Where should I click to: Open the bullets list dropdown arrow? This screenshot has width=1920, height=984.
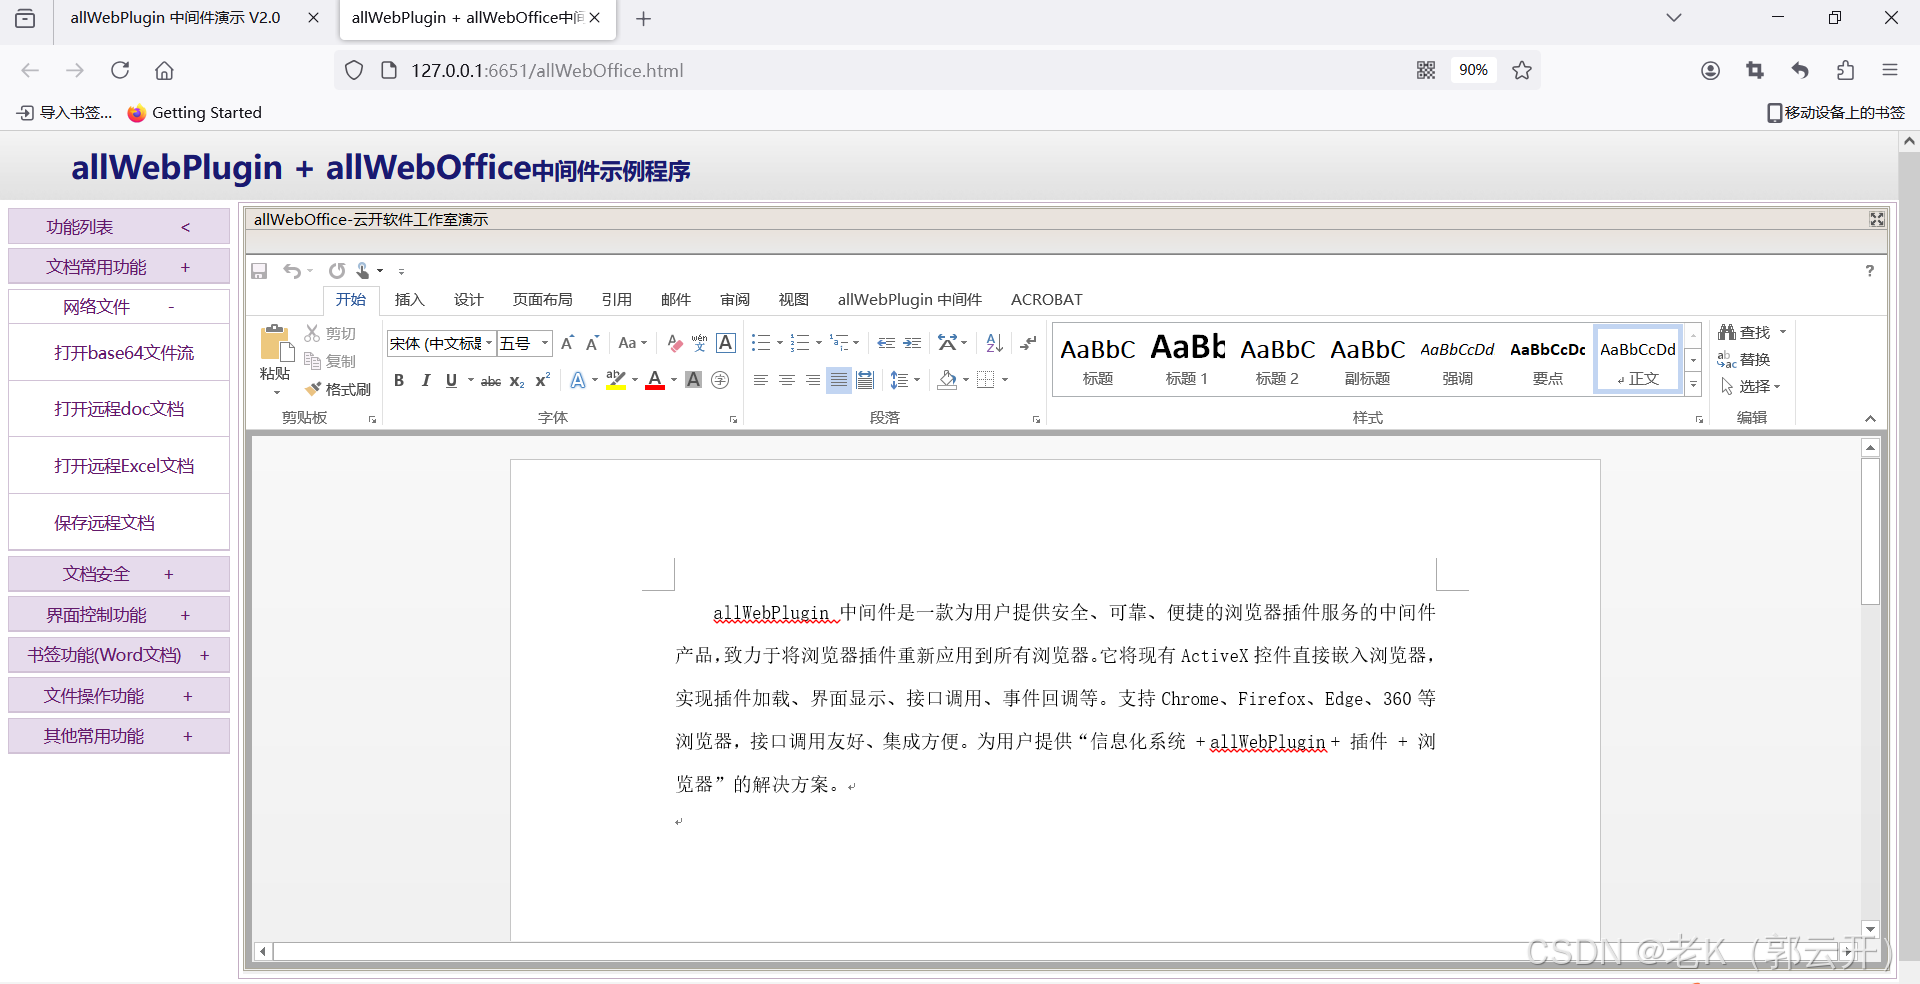[780, 343]
